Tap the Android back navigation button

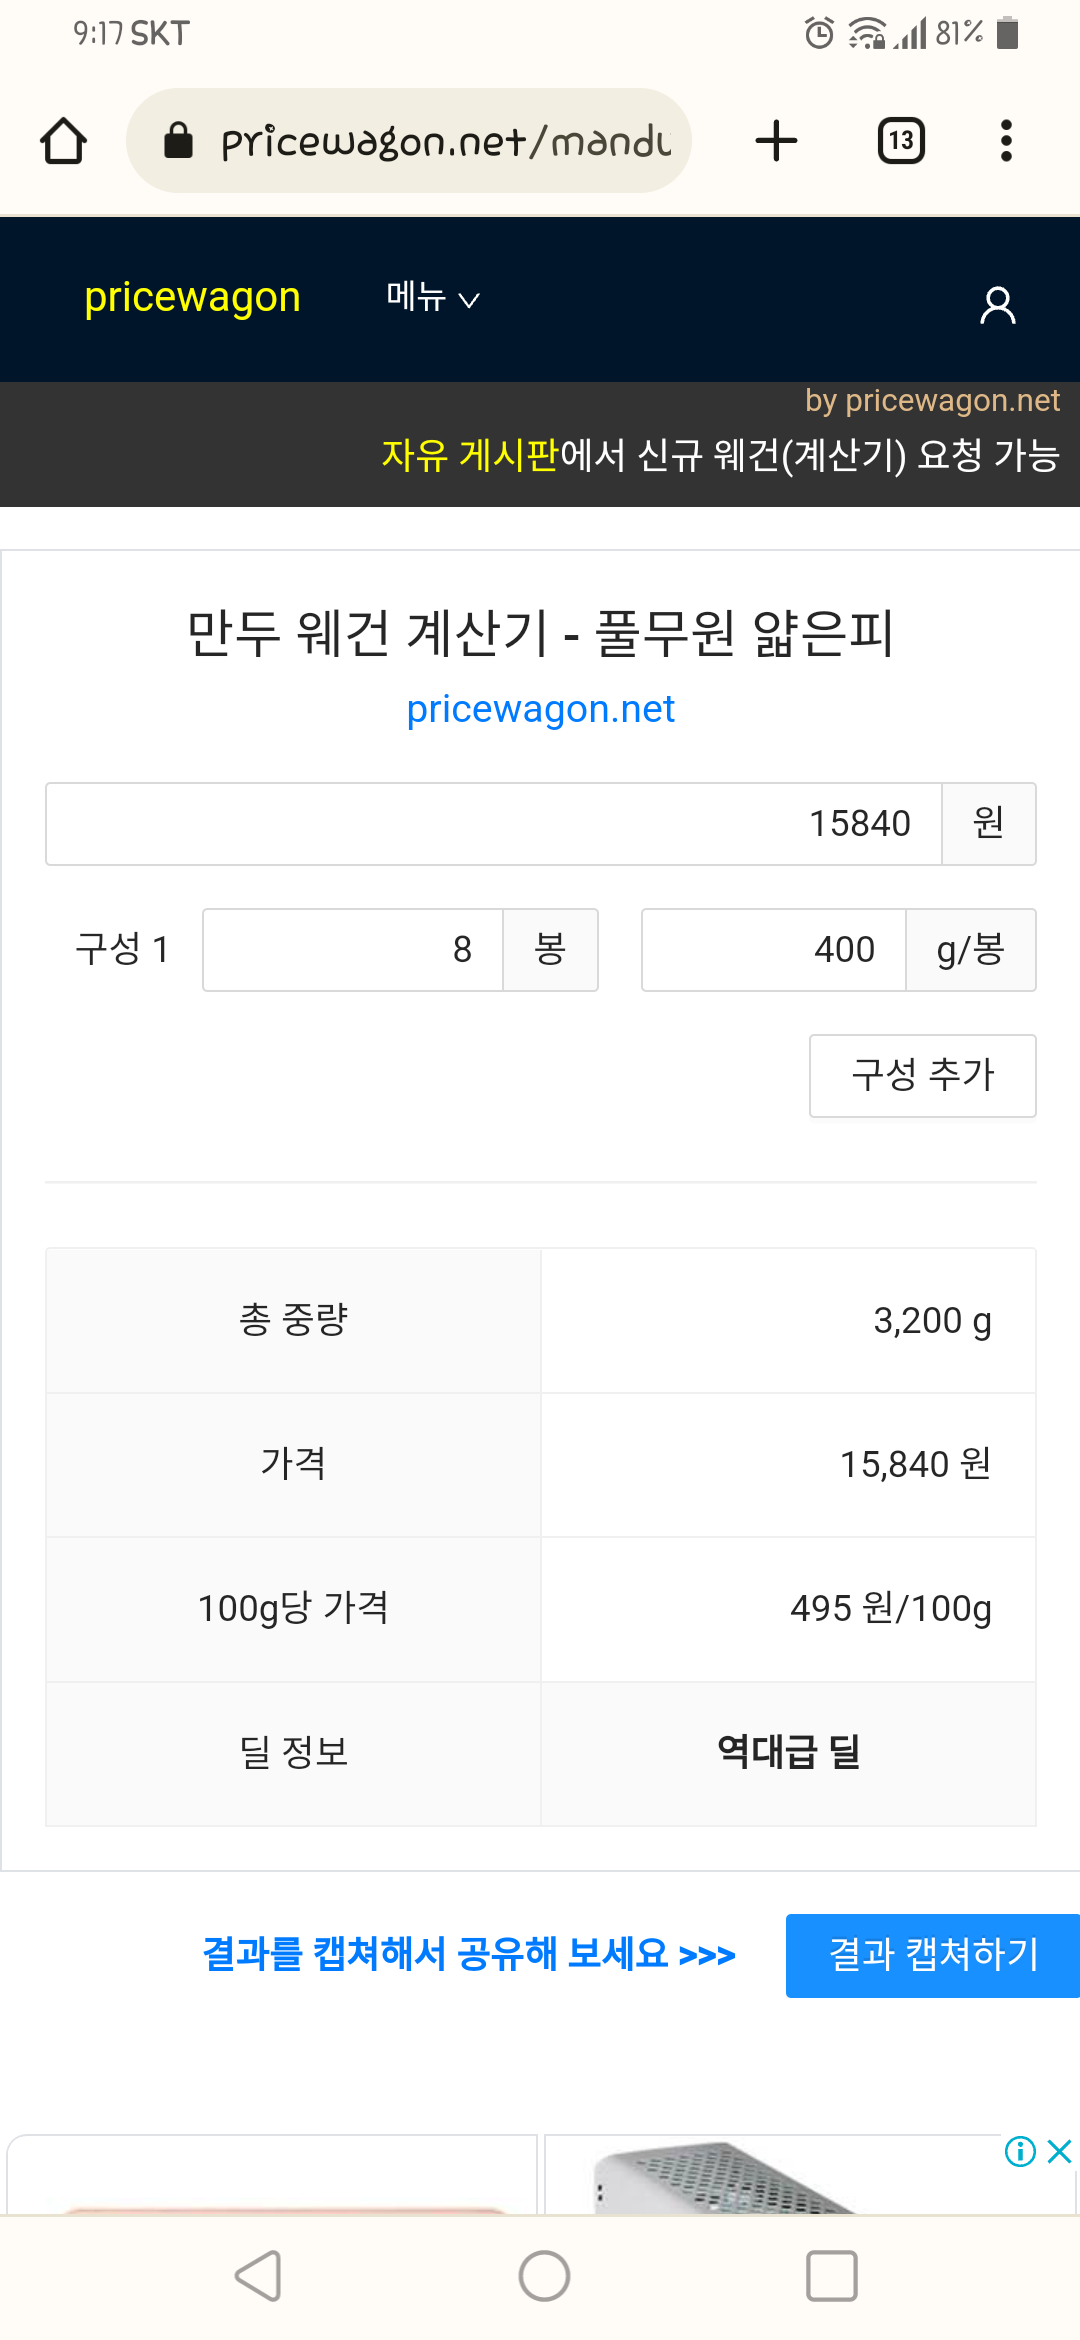[x=258, y=2277]
